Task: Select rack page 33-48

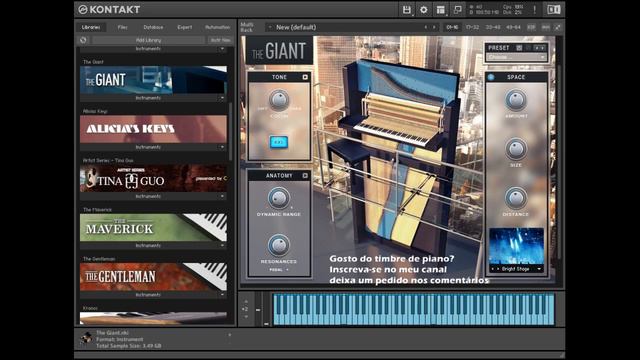Action: coord(493,27)
